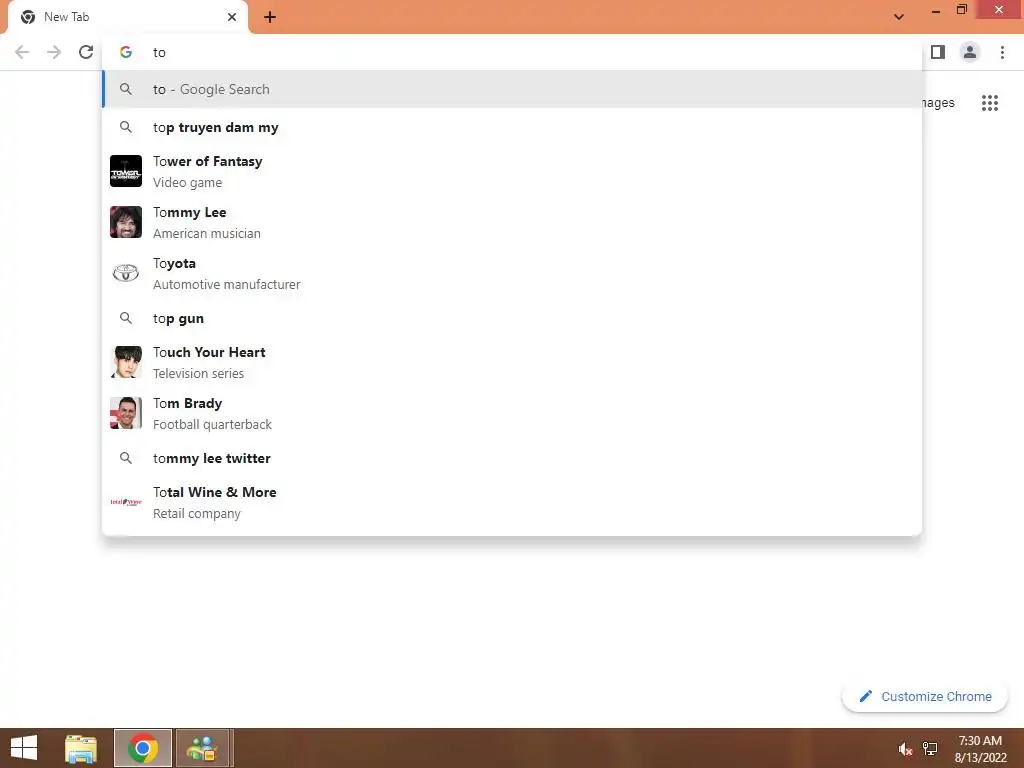This screenshot has width=1024, height=768.
Task: Click the Touch Your Heart thumbnail
Action: [x=126, y=362]
